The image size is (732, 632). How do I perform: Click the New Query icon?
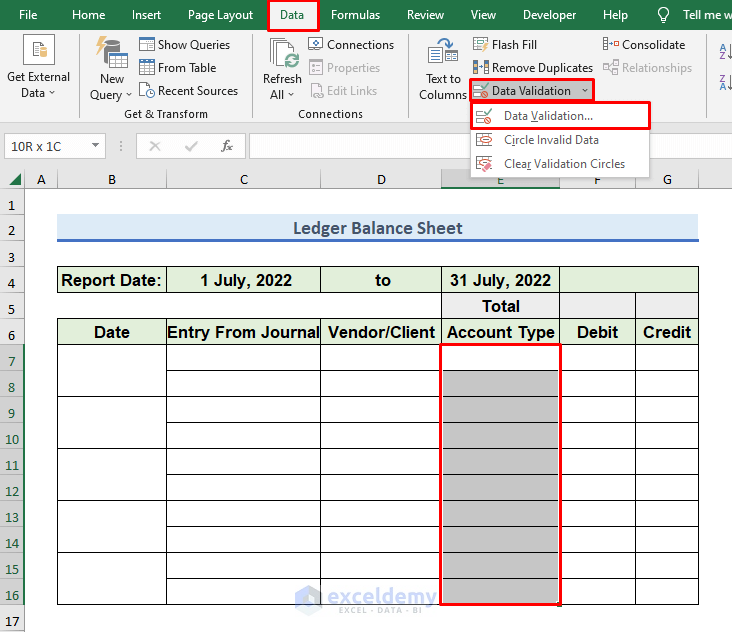pyautogui.click(x=112, y=52)
